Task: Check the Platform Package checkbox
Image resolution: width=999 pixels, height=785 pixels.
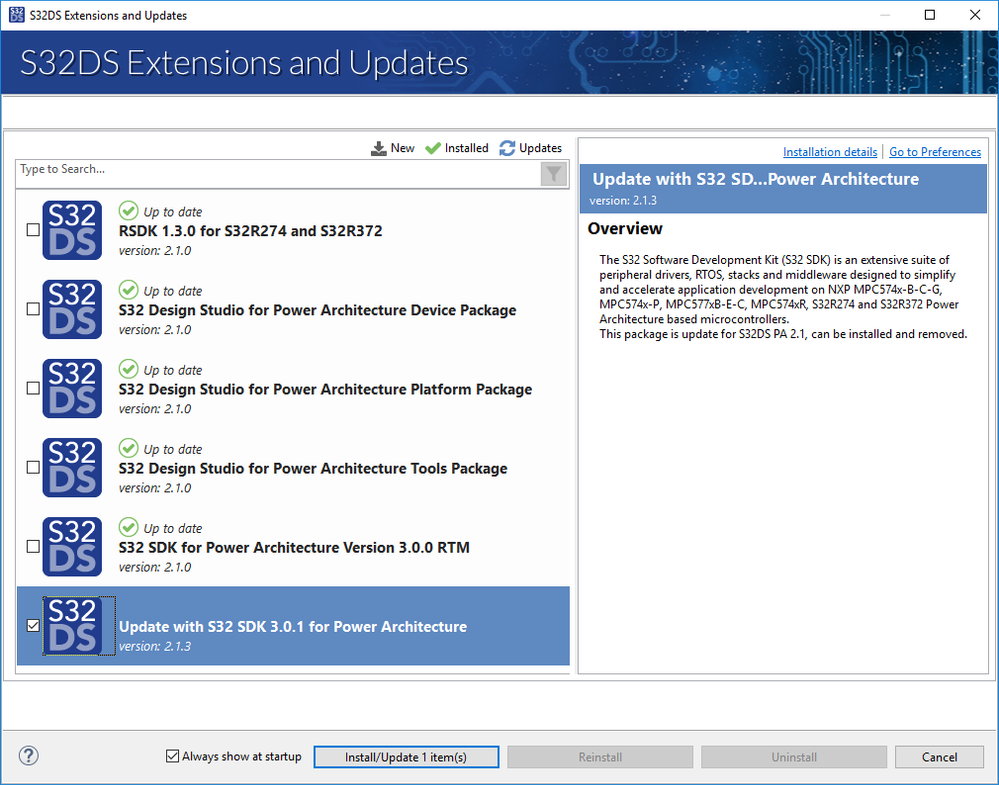Action: point(33,388)
